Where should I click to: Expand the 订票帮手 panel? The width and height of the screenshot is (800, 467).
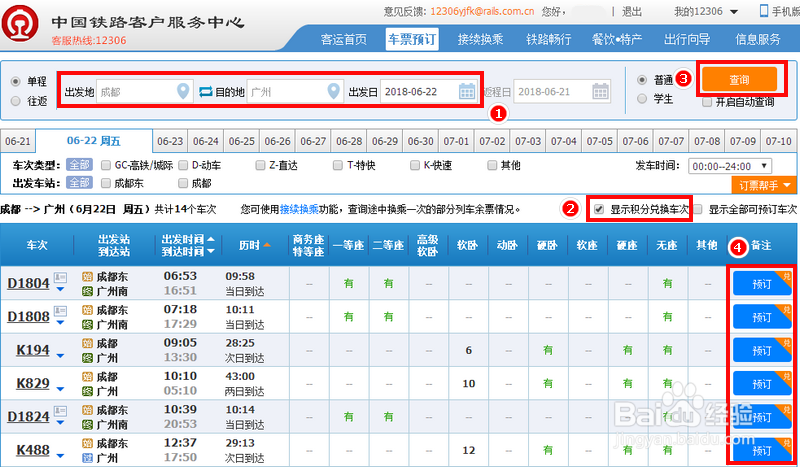[x=764, y=185]
